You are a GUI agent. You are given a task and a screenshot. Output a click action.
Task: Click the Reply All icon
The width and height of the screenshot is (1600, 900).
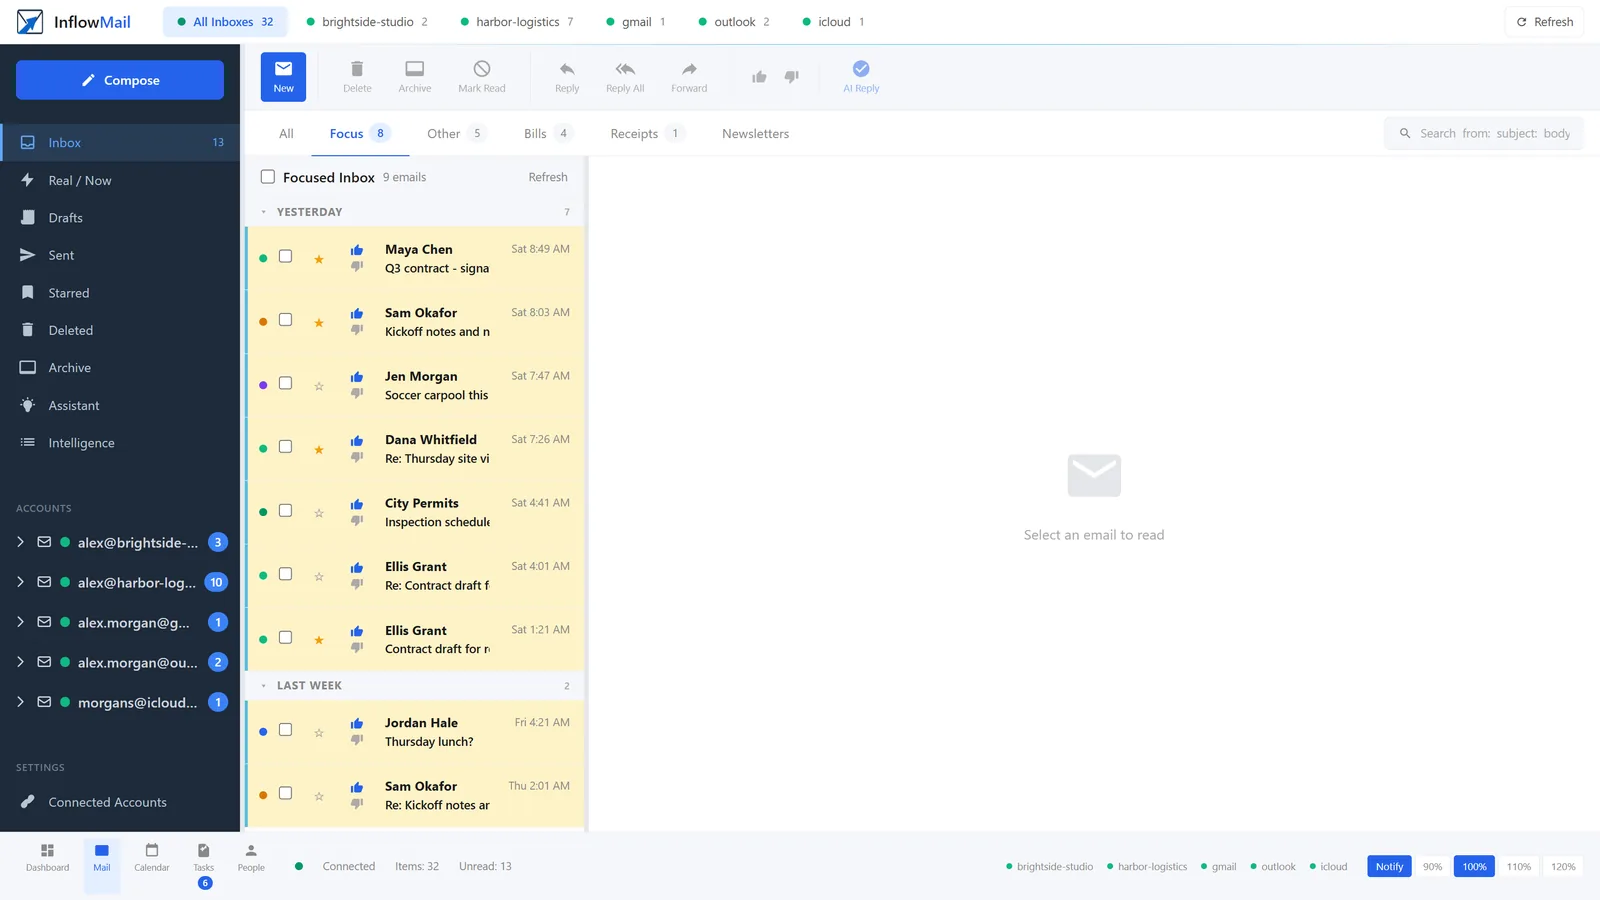(x=625, y=69)
